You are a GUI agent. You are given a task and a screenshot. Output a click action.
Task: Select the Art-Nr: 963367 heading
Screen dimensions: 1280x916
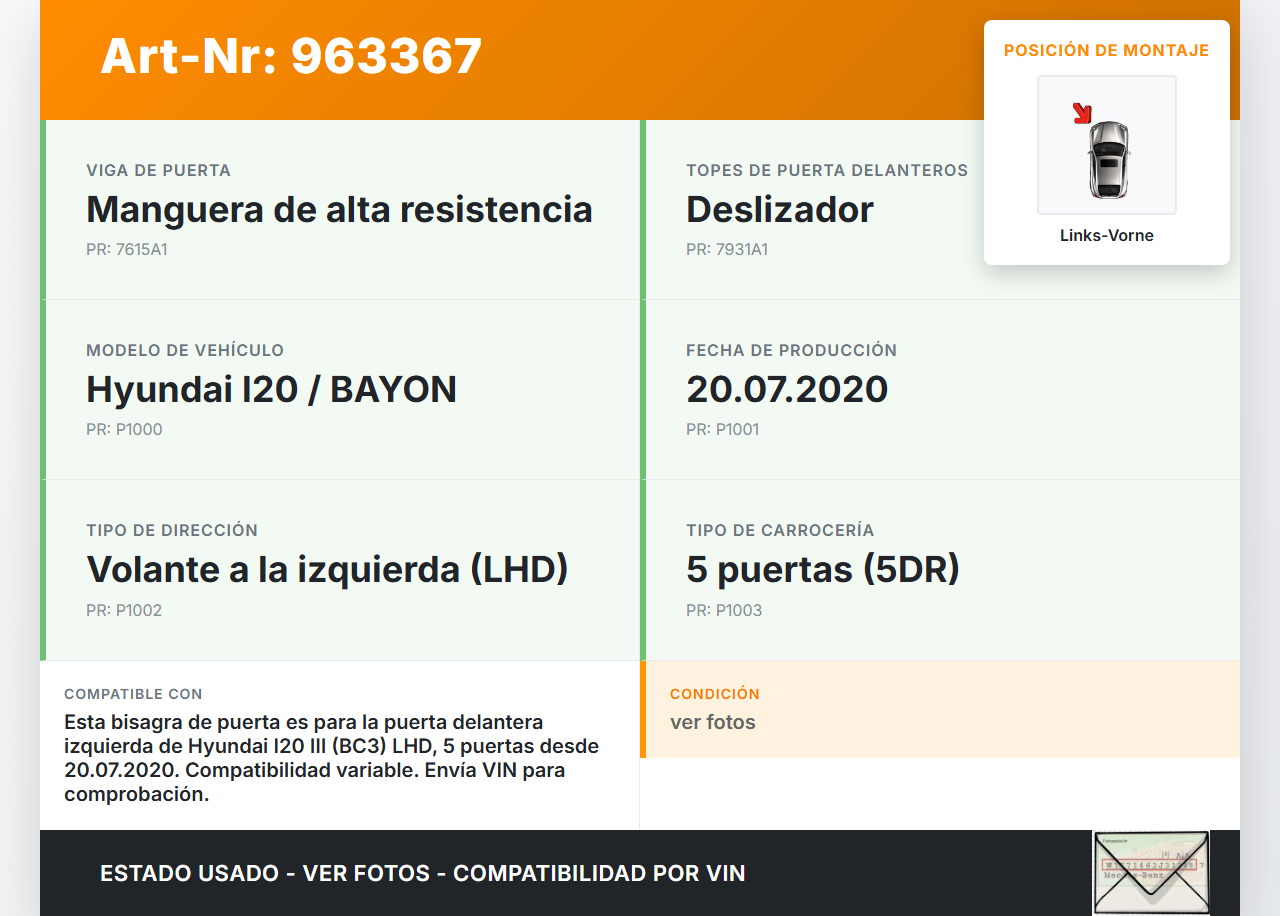click(x=291, y=56)
